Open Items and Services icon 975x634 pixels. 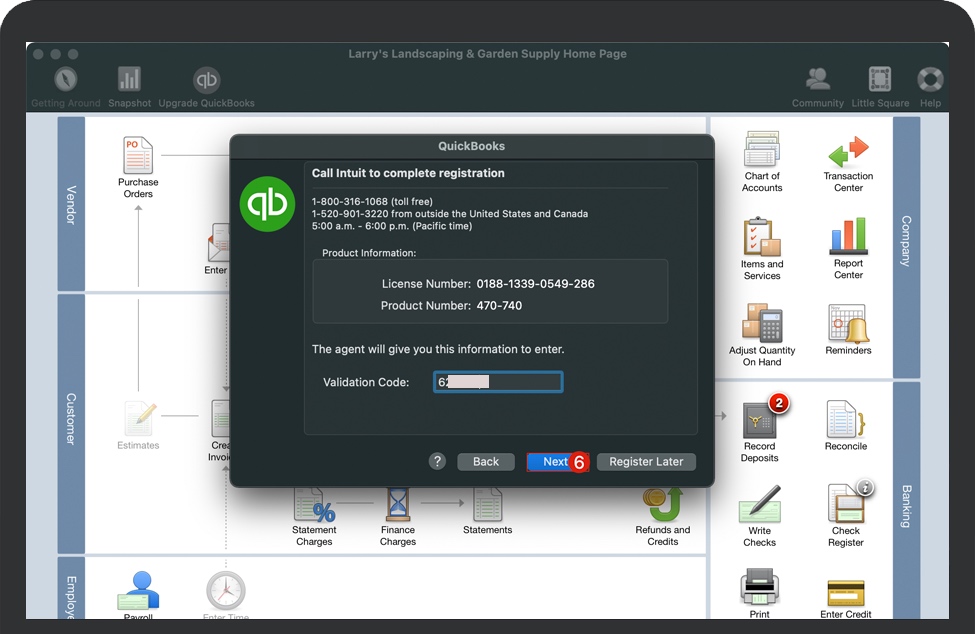[x=762, y=238]
